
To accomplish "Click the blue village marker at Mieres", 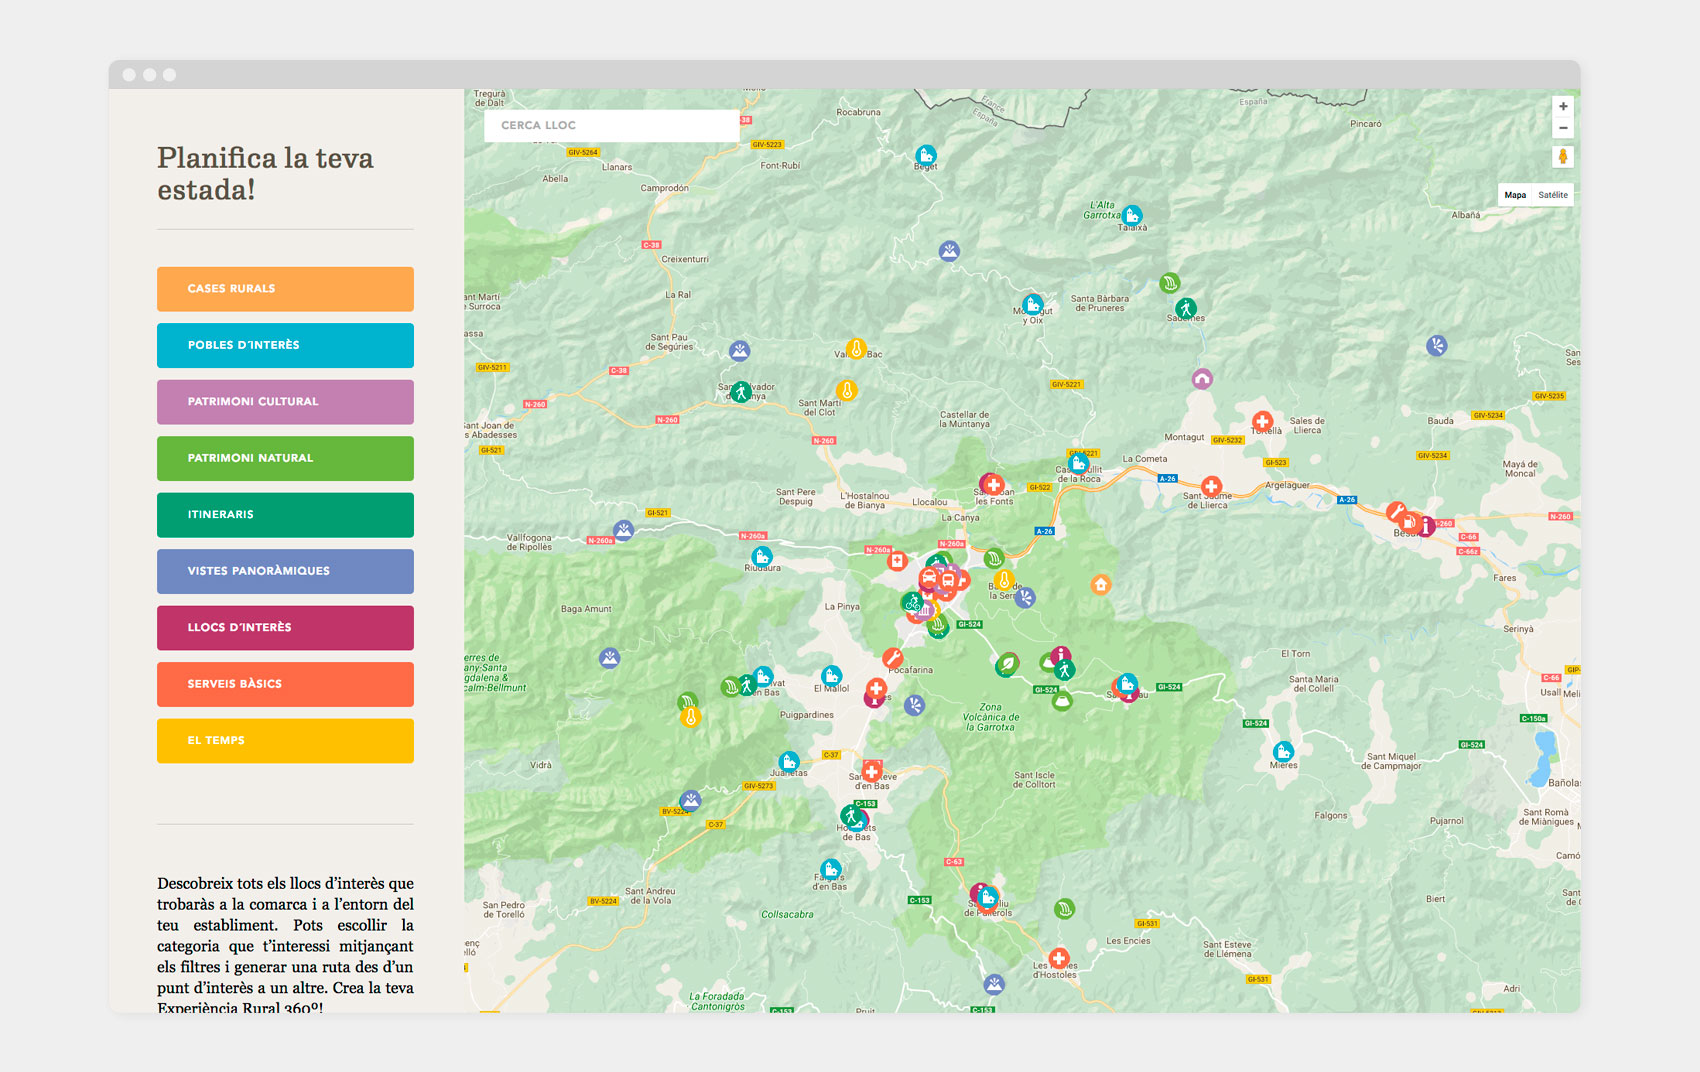I will pos(1283,751).
